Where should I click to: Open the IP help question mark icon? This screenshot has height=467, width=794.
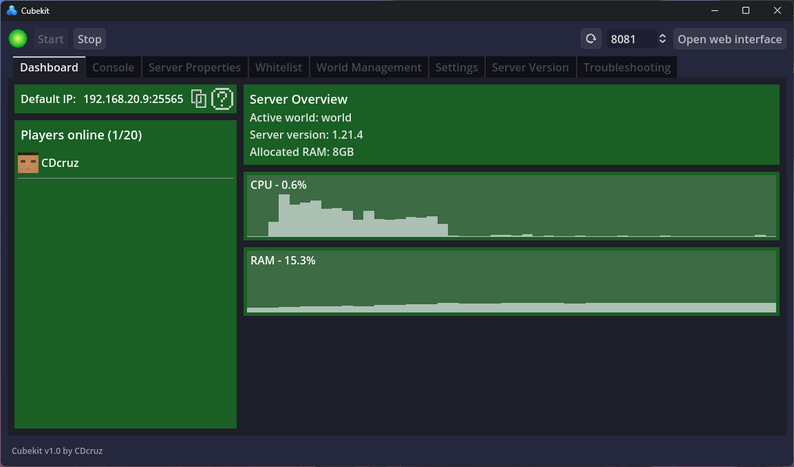[222, 99]
